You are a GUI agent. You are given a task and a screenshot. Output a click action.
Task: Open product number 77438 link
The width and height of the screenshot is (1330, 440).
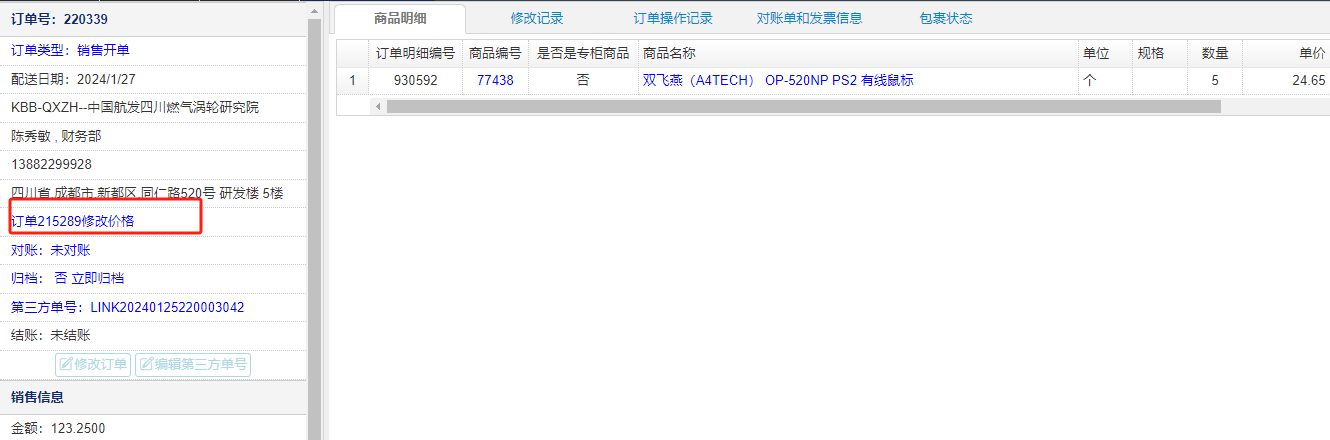click(x=495, y=80)
